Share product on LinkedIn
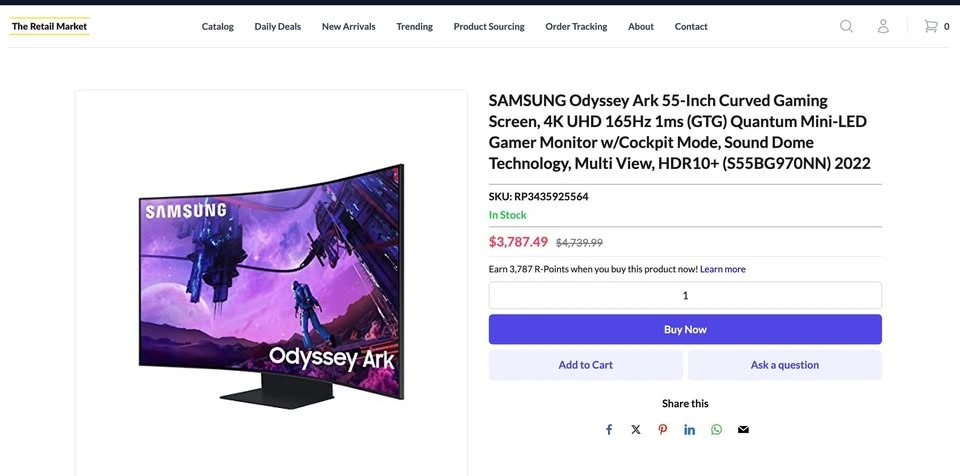960x476 pixels. point(690,430)
